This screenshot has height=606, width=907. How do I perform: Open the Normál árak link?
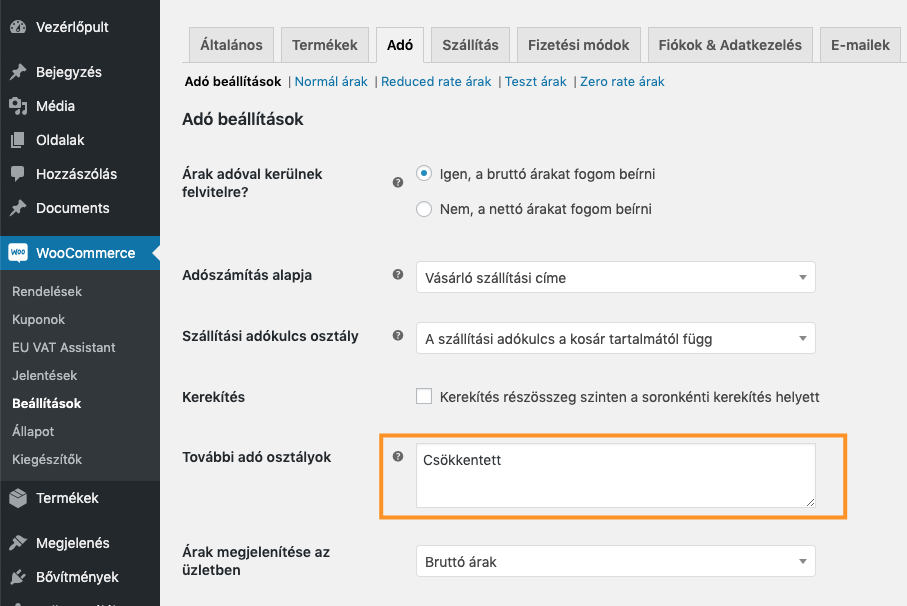pyautogui.click(x=332, y=82)
